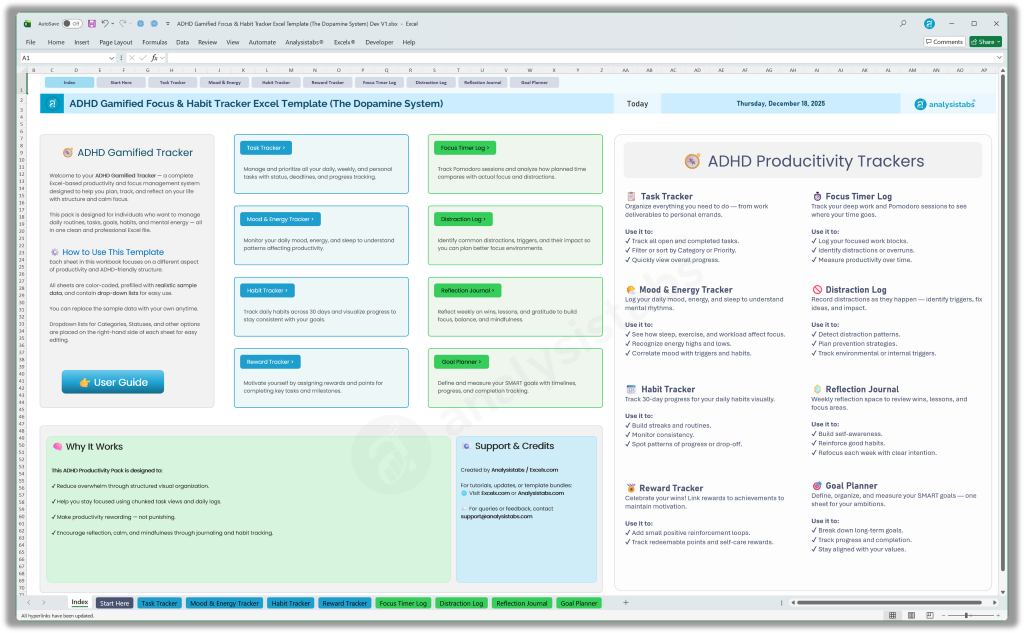Open the Share dropdown arrow
The height and width of the screenshot is (633, 1024).
tap(997, 42)
